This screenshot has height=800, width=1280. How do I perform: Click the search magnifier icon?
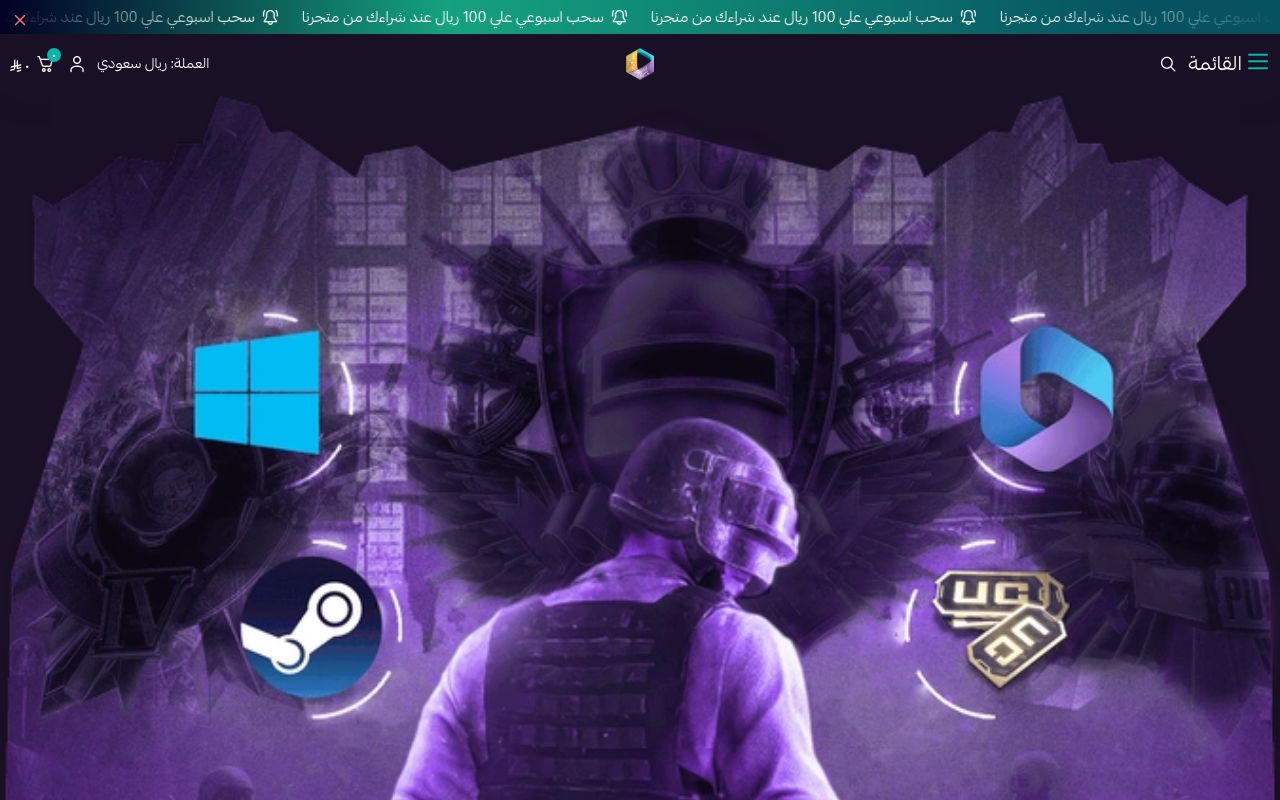pos(1167,64)
